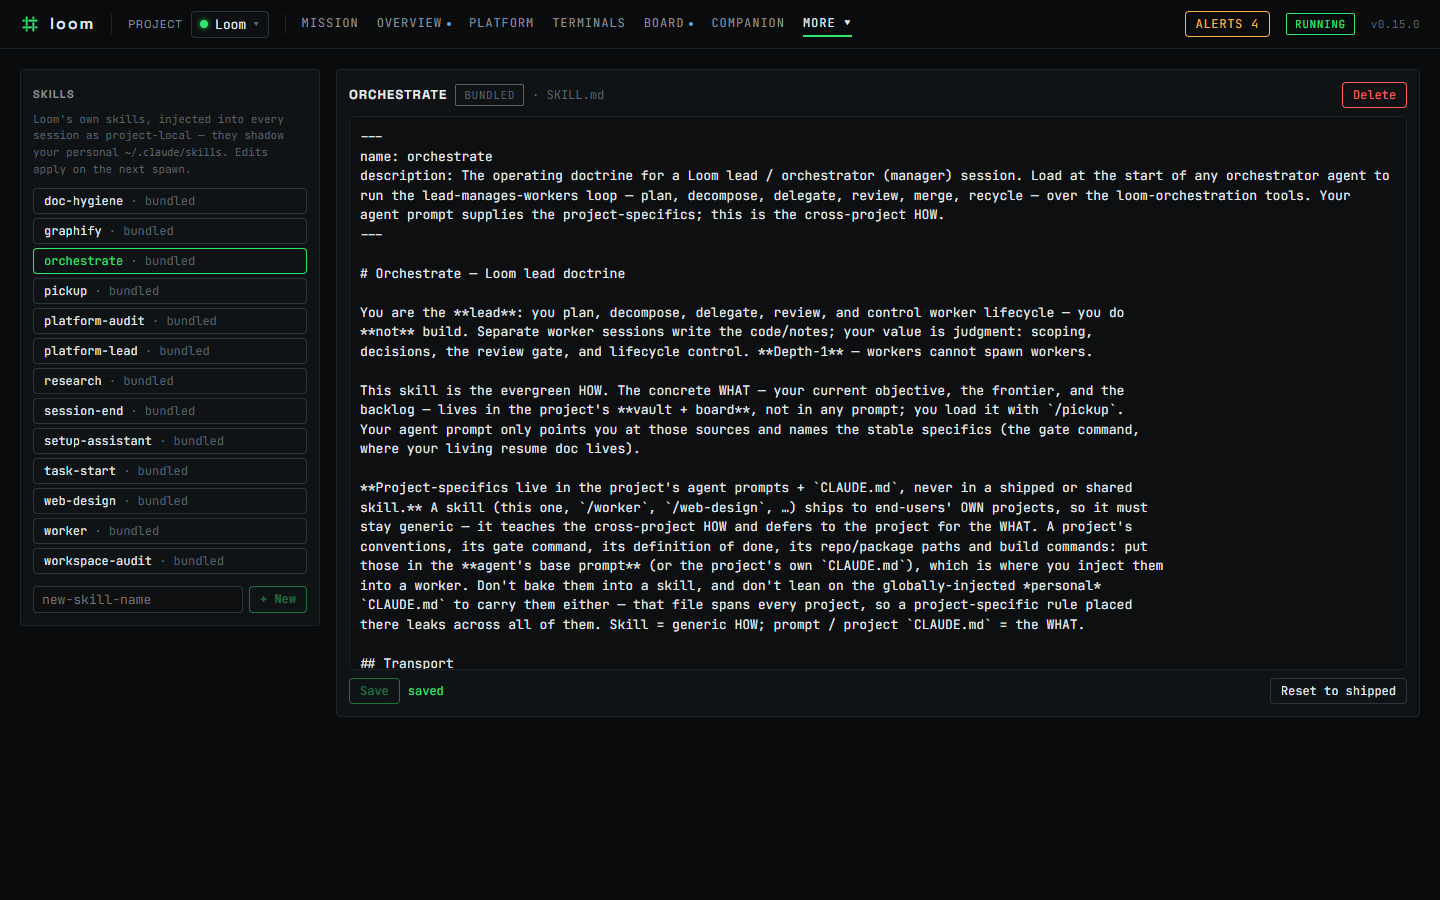Go to the Mission tab

click(330, 23)
